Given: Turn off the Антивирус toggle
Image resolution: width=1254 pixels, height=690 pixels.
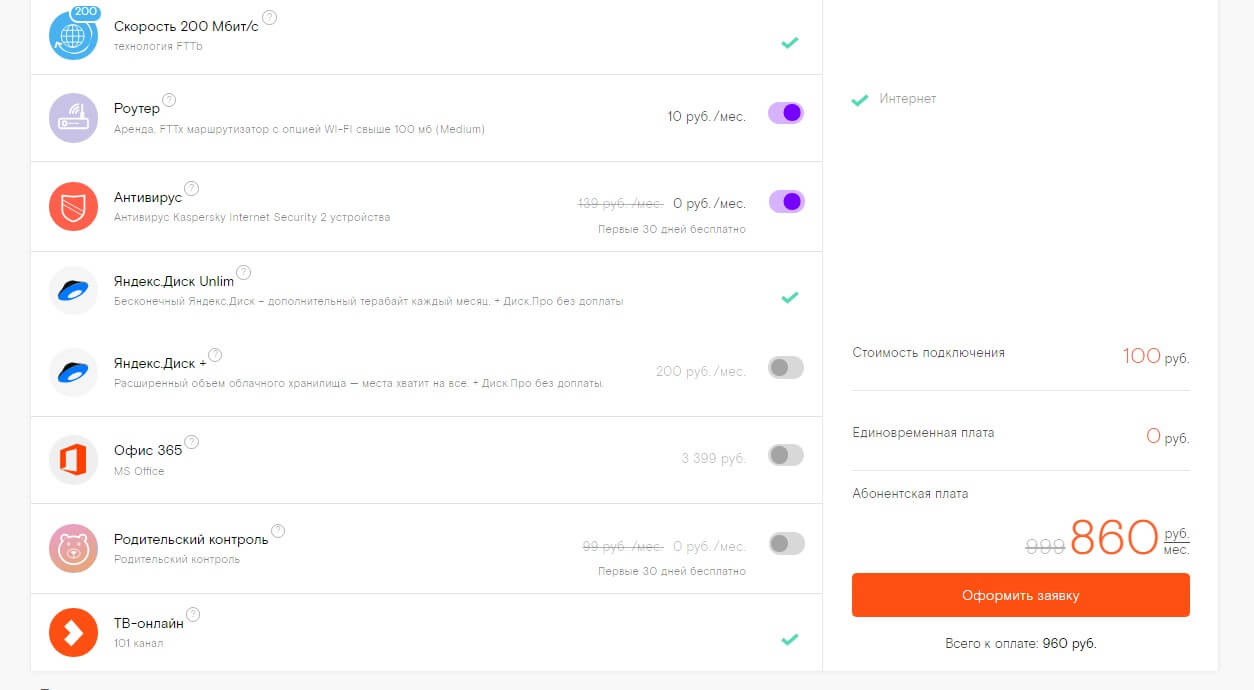Looking at the screenshot, I should pyautogui.click(x=785, y=202).
